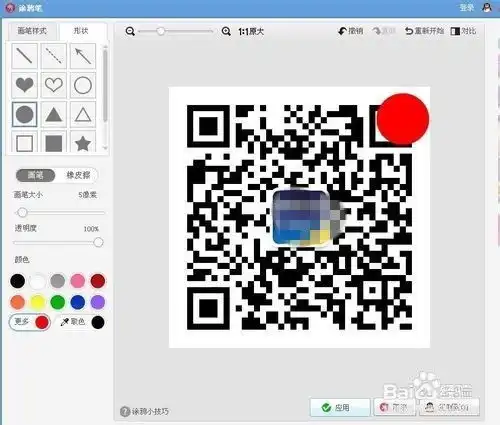Select the arrow shape
500x425 pixels.
click(x=83, y=56)
